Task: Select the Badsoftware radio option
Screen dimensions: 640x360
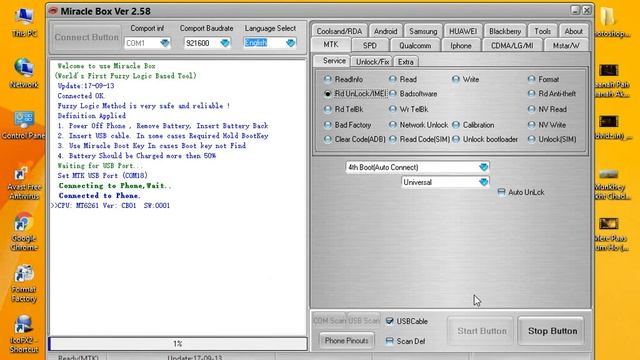Action: click(393, 94)
